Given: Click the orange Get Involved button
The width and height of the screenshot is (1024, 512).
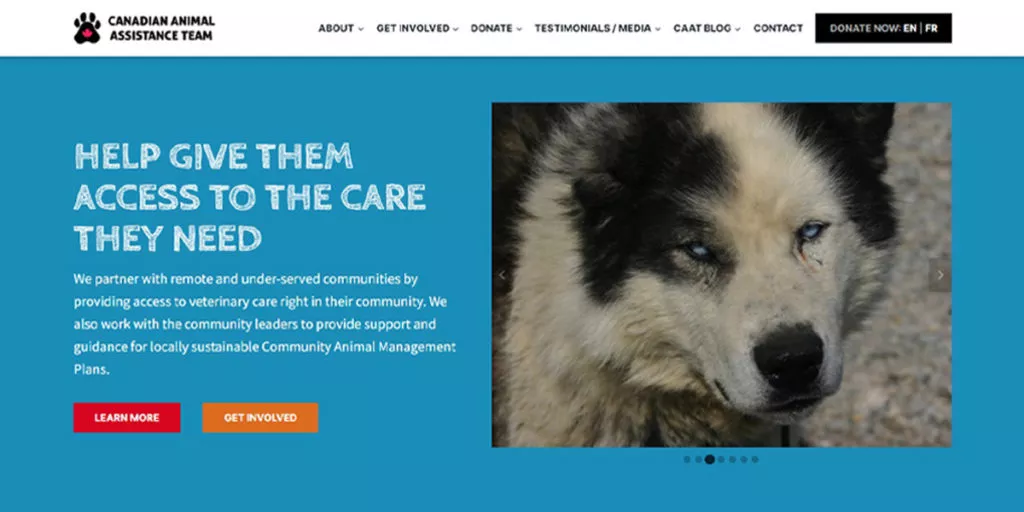Looking at the screenshot, I should (260, 417).
